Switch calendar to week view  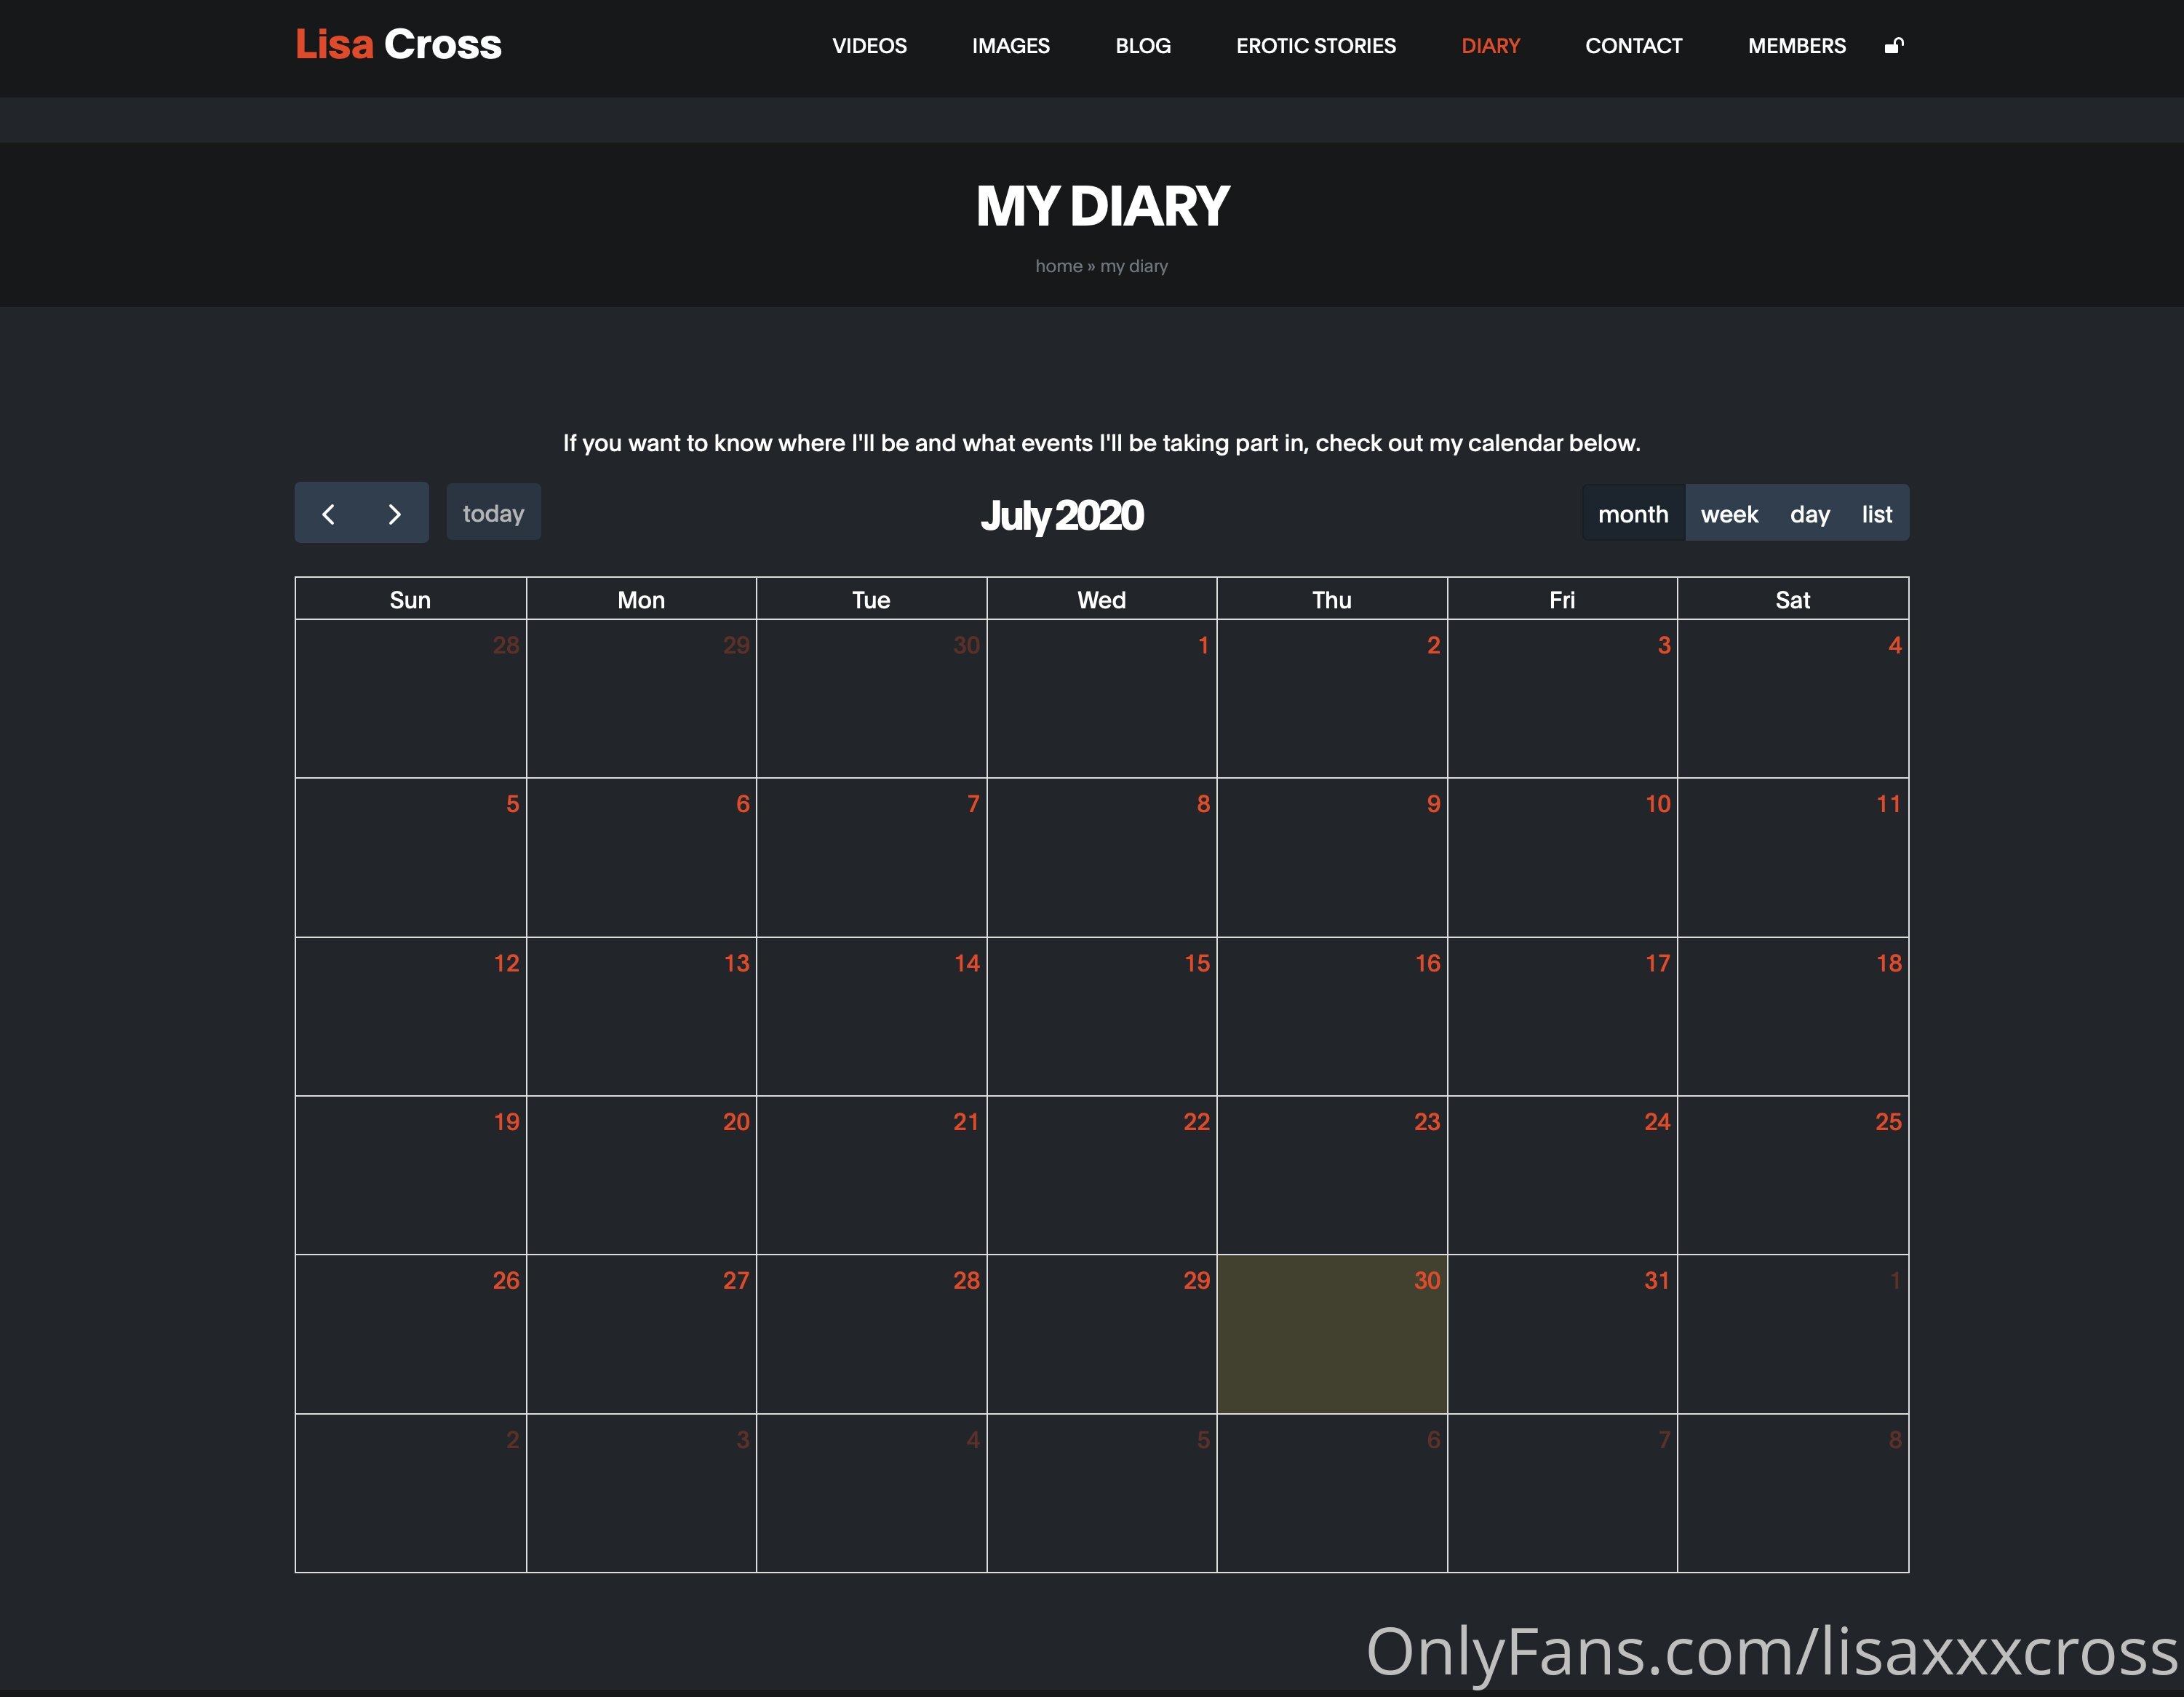(1729, 514)
